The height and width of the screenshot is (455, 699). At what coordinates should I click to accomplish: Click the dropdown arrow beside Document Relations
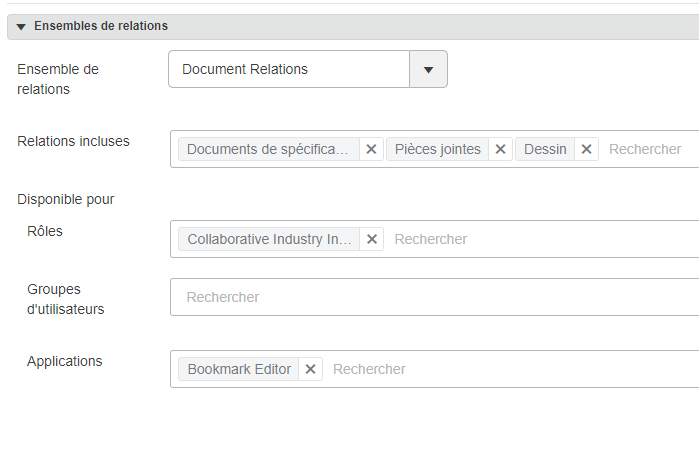428,69
